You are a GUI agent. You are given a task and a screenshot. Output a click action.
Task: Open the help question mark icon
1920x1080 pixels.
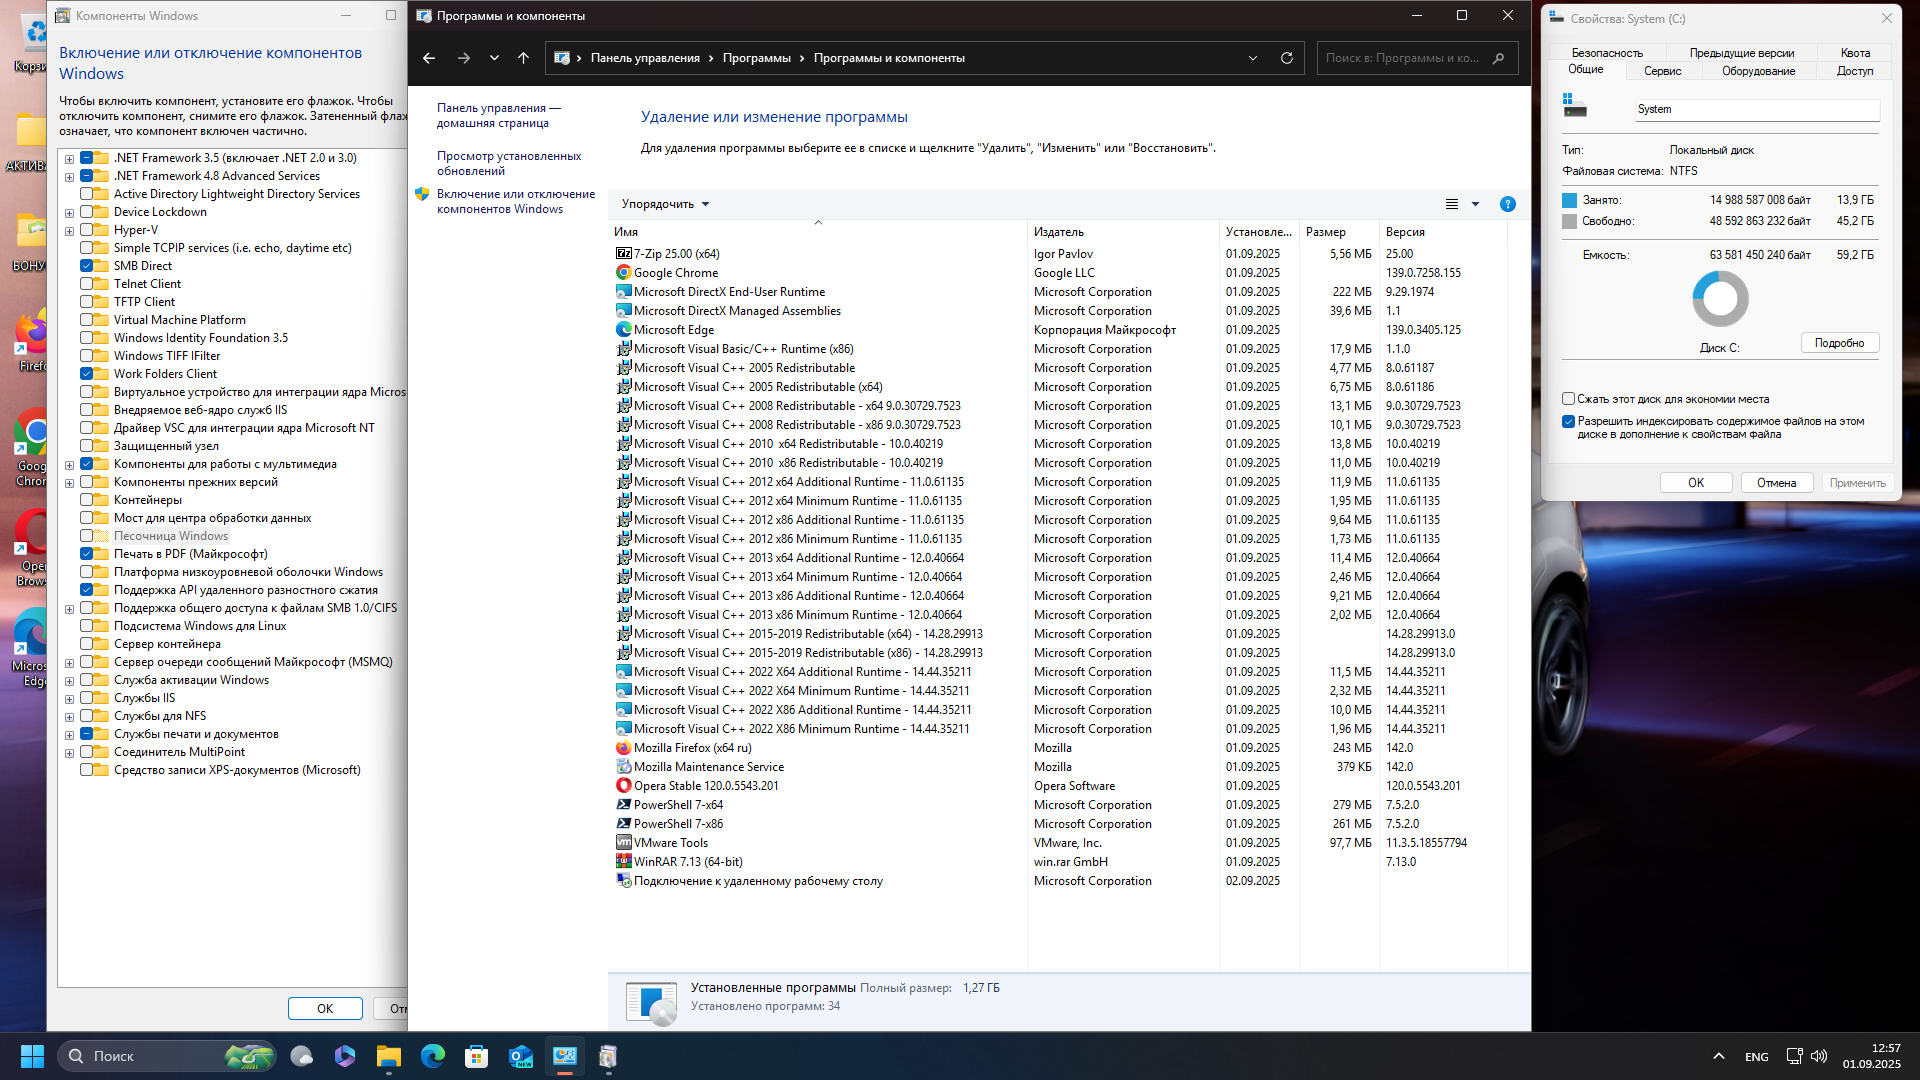pyautogui.click(x=1508, y=204)
